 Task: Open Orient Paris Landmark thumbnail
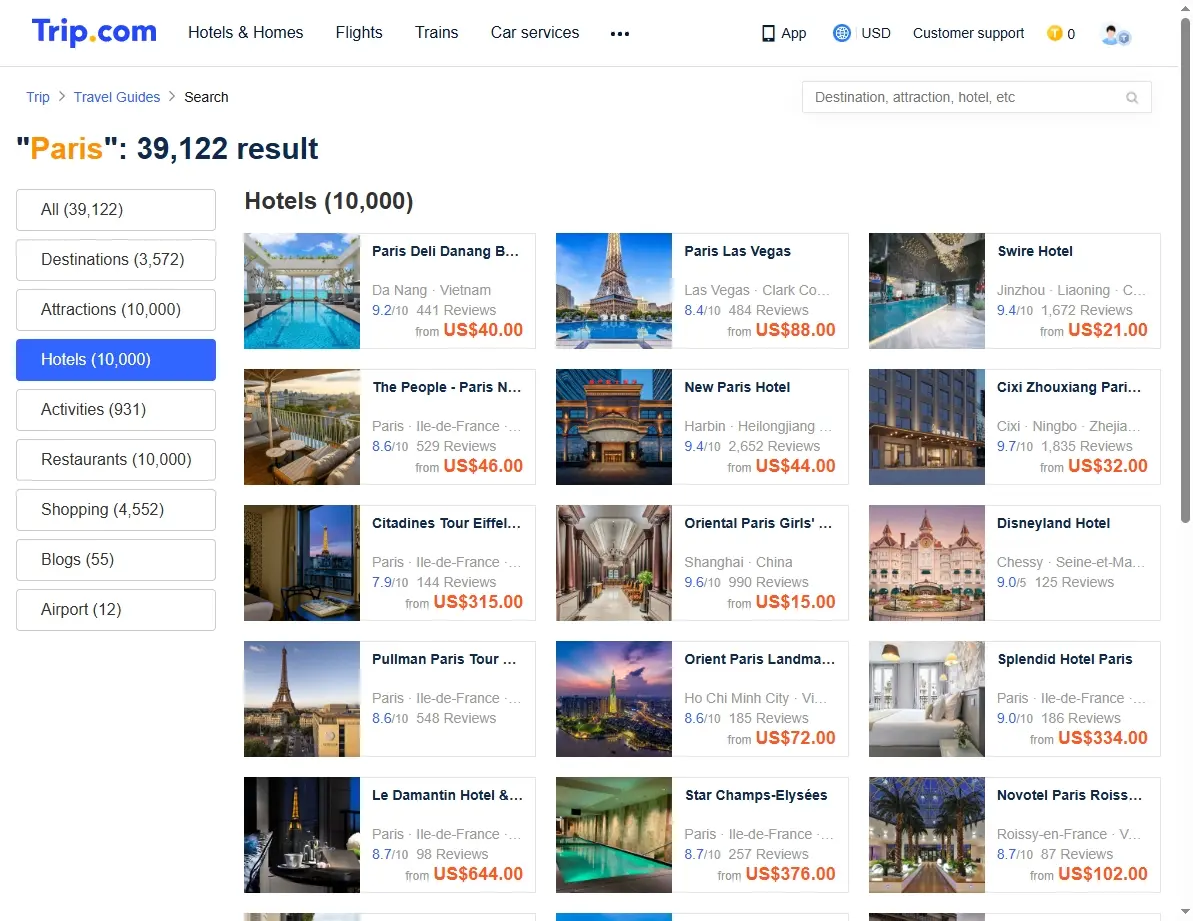[614, 699]
